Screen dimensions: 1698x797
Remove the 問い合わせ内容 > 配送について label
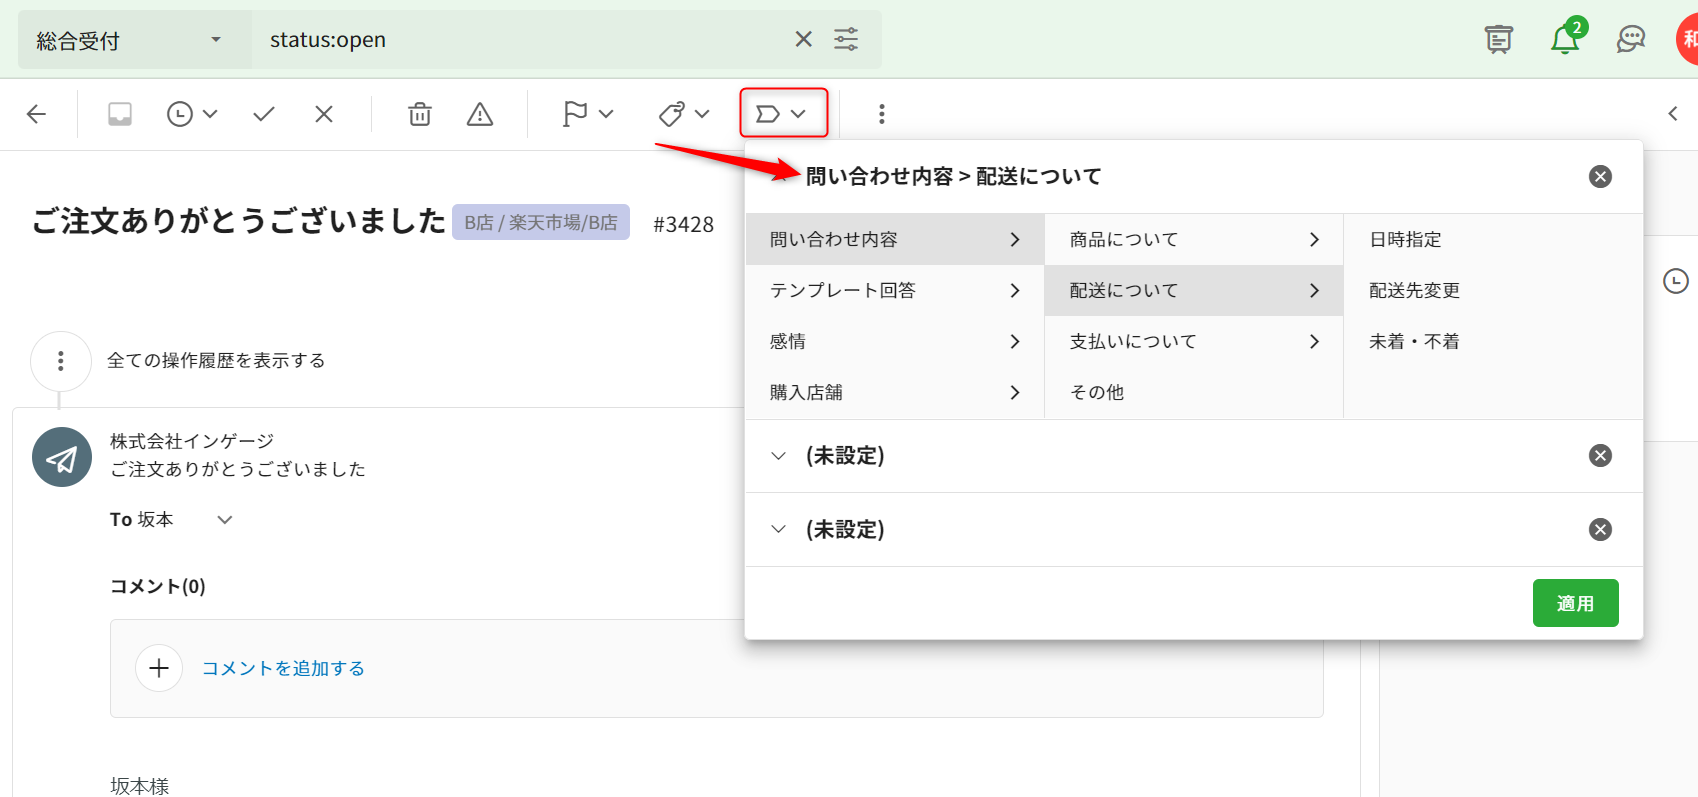click(1600, 177)
